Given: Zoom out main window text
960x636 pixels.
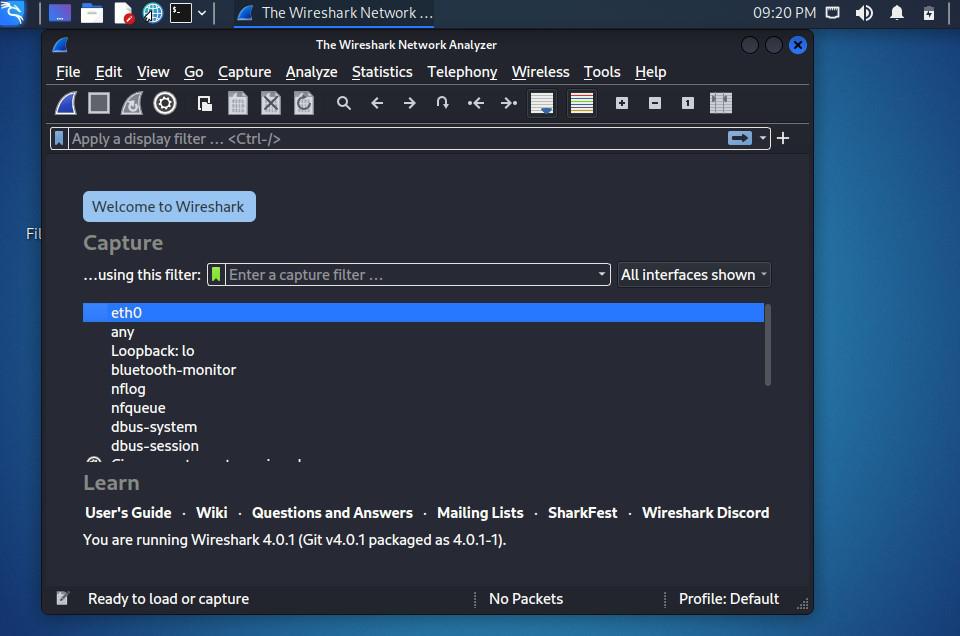Looking at the screenshot, I should coord(655,103).
